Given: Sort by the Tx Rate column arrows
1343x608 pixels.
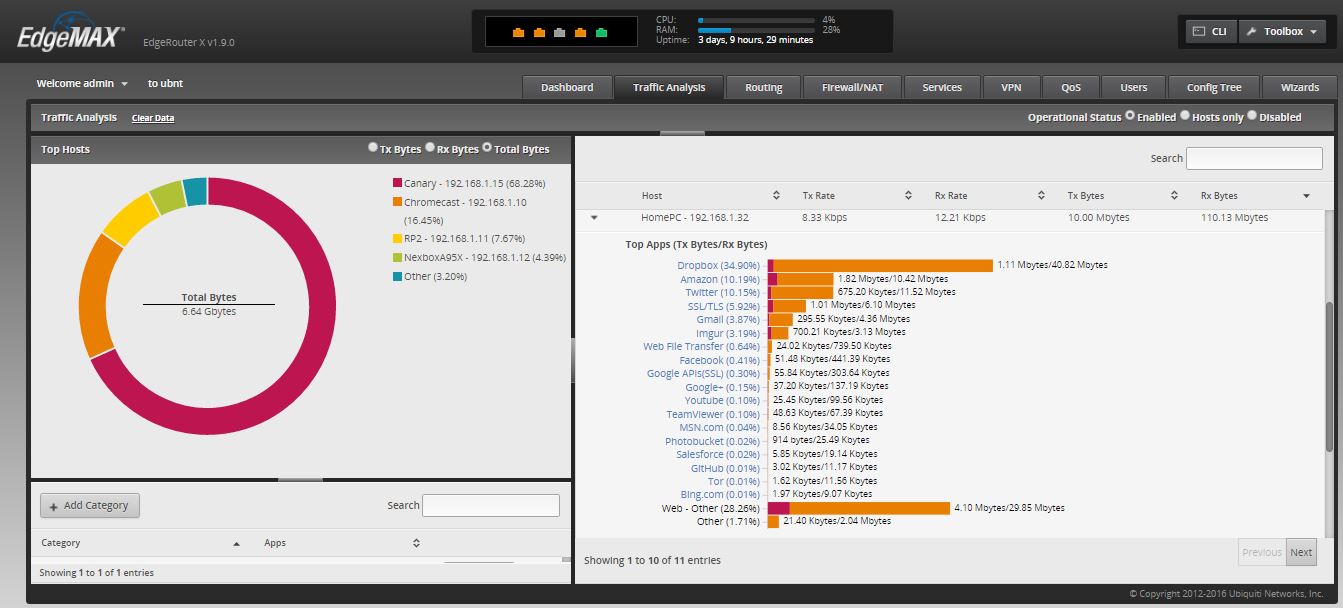Looking at the screenshot, I should (909, 195).
